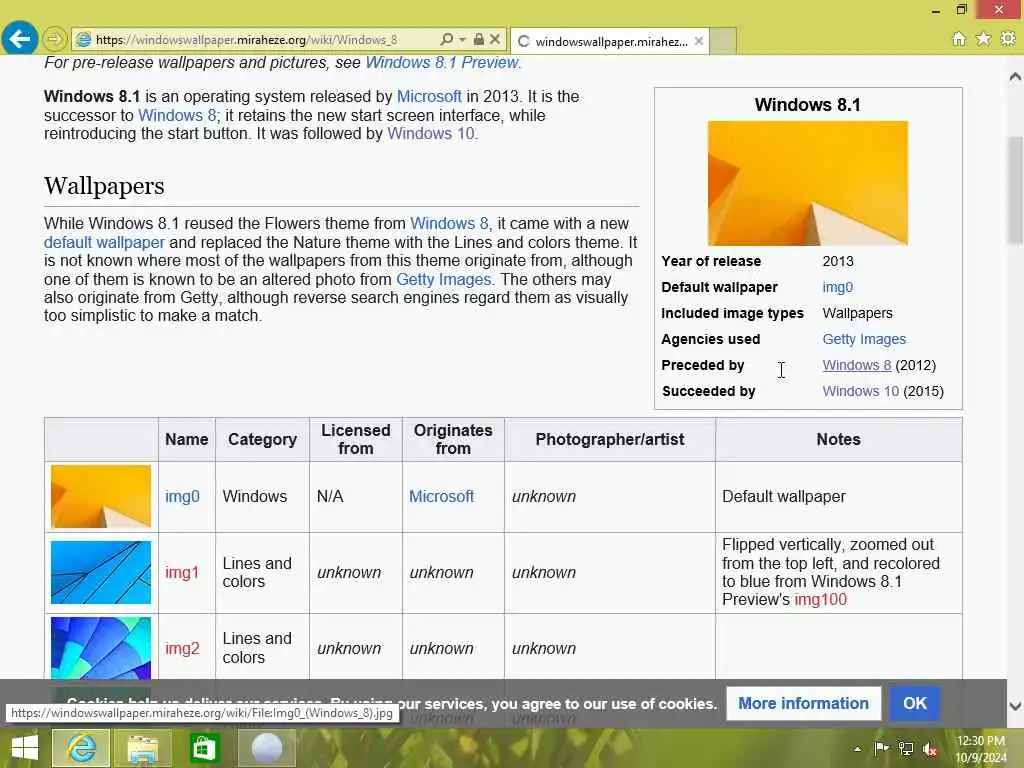Open the Action Center flag icon
Viewport: 1024px width, 768px height.
tap(881, 748)
